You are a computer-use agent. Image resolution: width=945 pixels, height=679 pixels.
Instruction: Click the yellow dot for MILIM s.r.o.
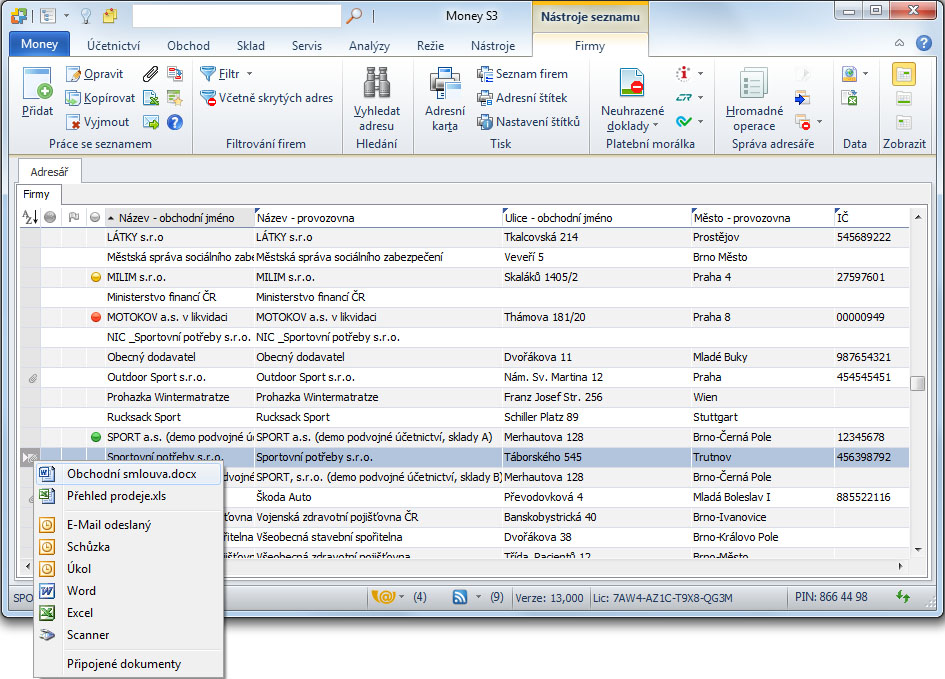click(95, 277)
